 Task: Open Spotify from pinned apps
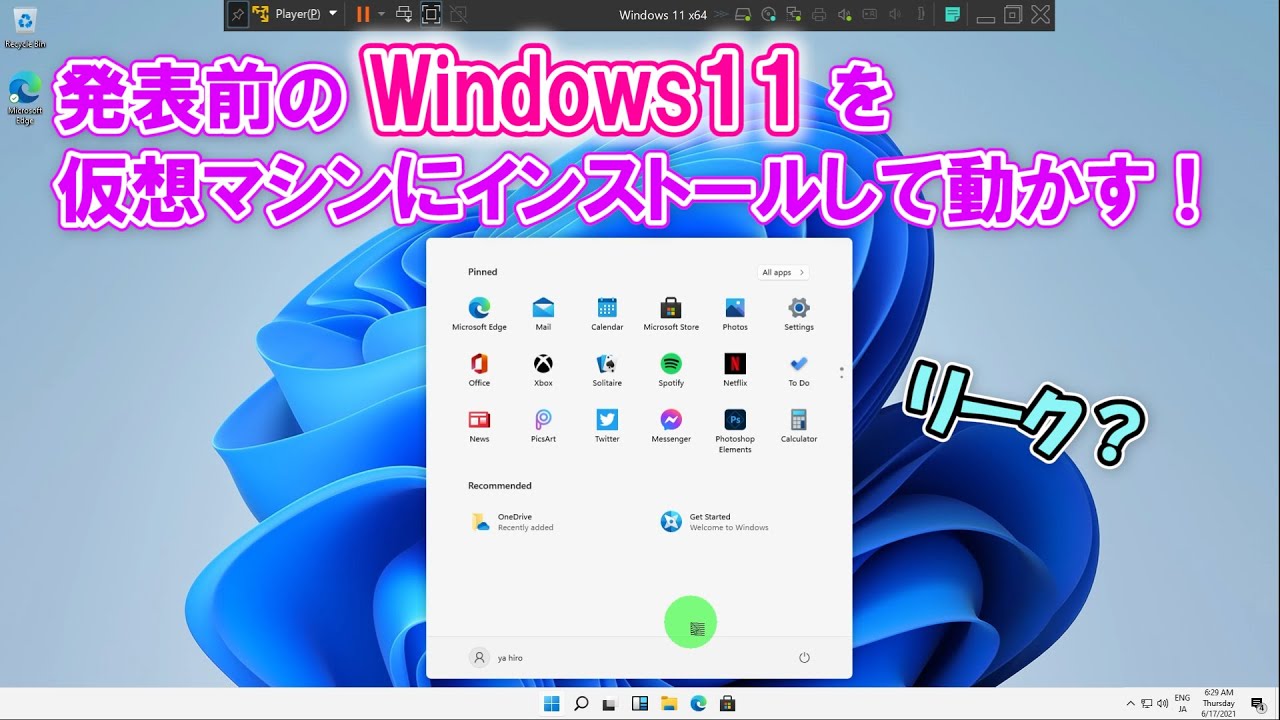(671, 369)
